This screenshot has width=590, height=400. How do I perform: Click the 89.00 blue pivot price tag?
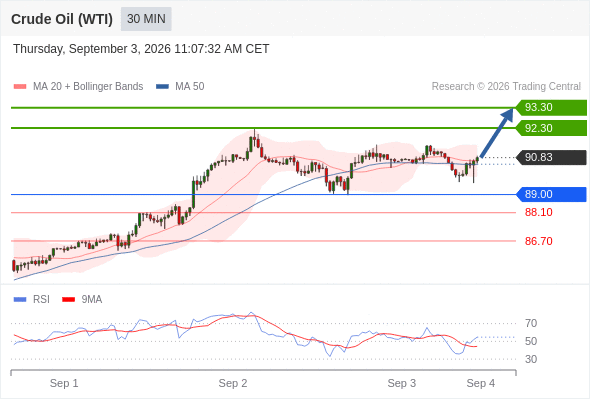551,195
